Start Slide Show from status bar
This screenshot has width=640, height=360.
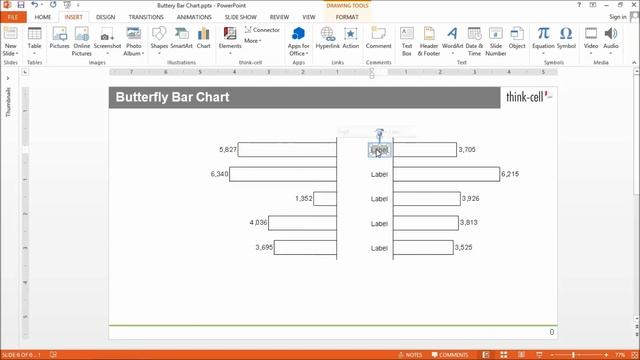coord(539,355)
